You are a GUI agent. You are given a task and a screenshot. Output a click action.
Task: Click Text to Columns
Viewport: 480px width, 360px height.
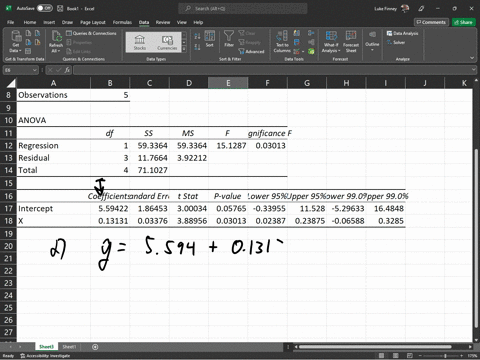(x=282, y=41)
